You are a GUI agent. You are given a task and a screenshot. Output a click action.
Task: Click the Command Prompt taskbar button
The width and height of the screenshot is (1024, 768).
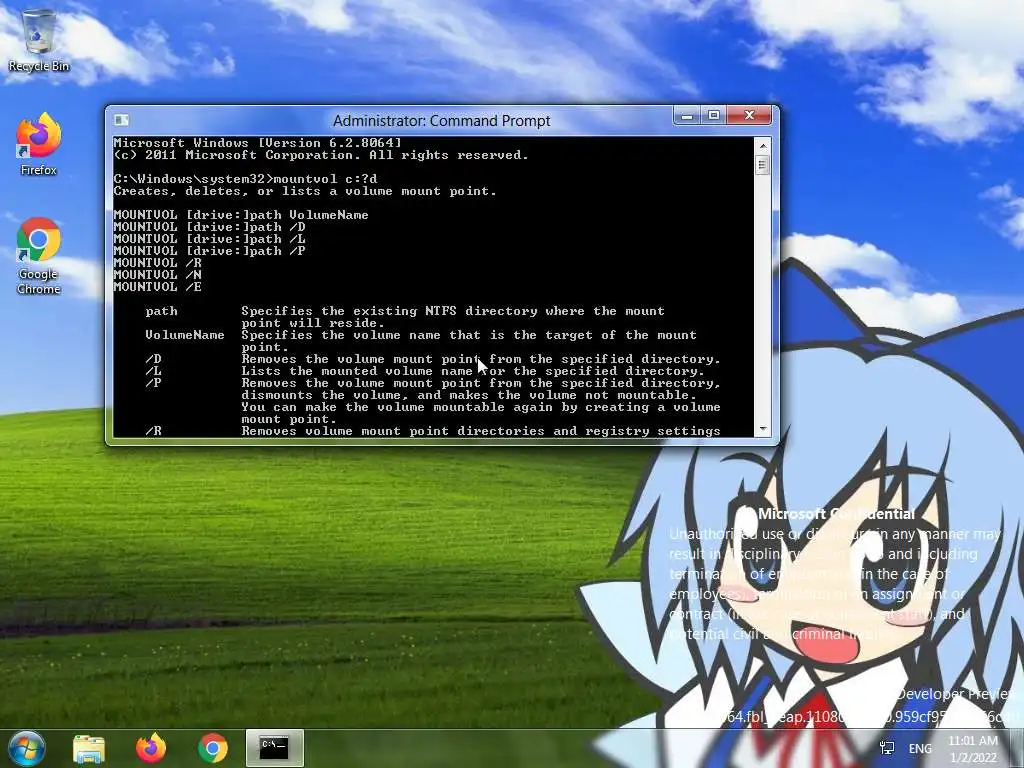[x=274, y=748]
